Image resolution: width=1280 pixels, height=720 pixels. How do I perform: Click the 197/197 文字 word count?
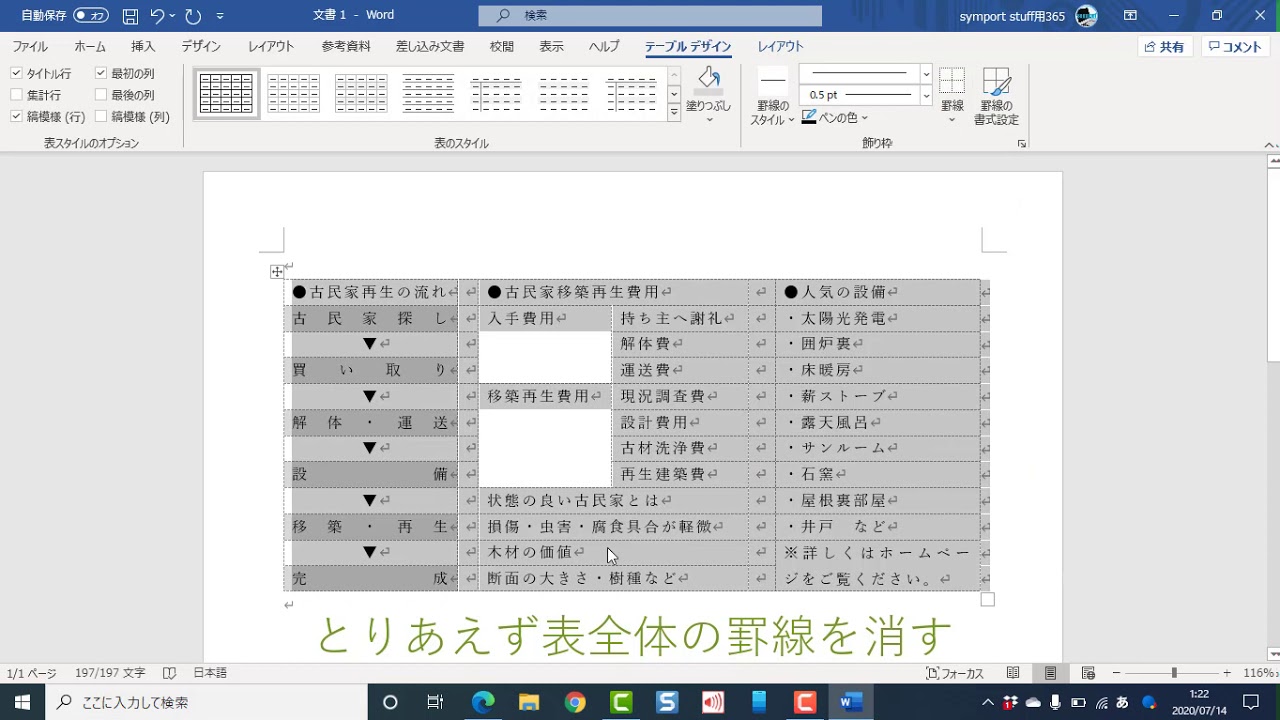pos(110,674)
